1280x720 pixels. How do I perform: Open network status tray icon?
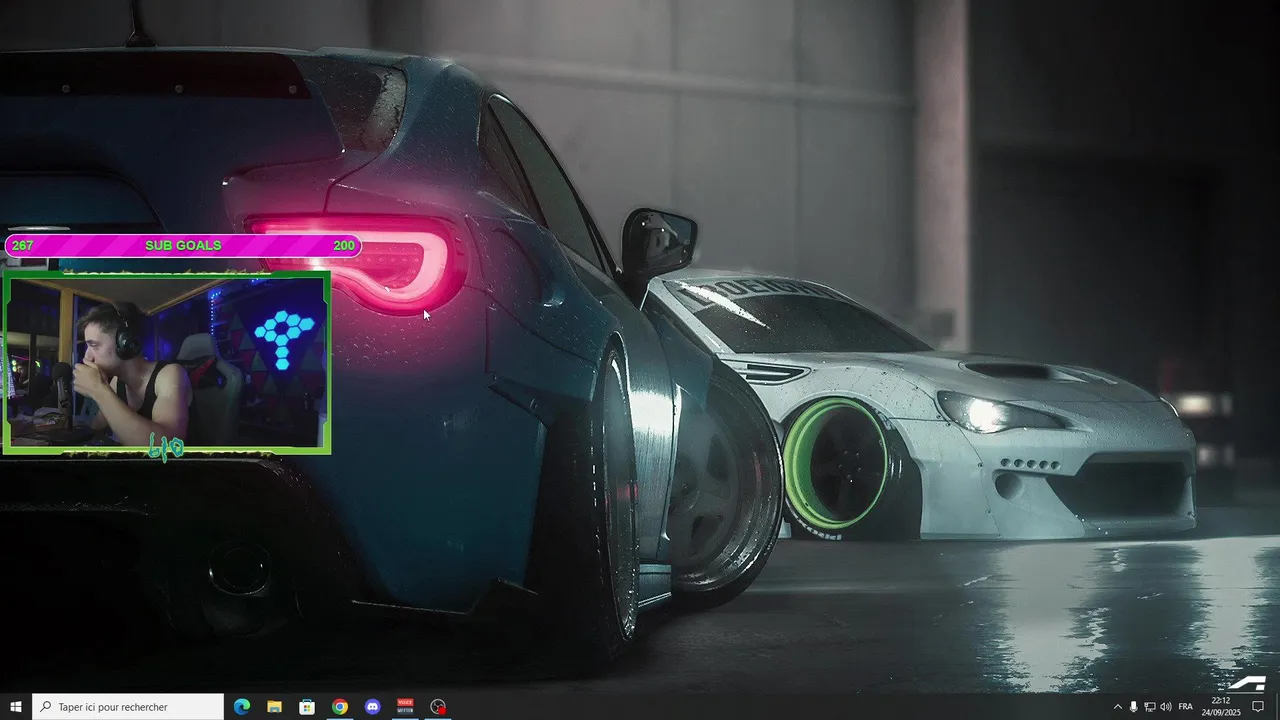tap(1150, 707)
